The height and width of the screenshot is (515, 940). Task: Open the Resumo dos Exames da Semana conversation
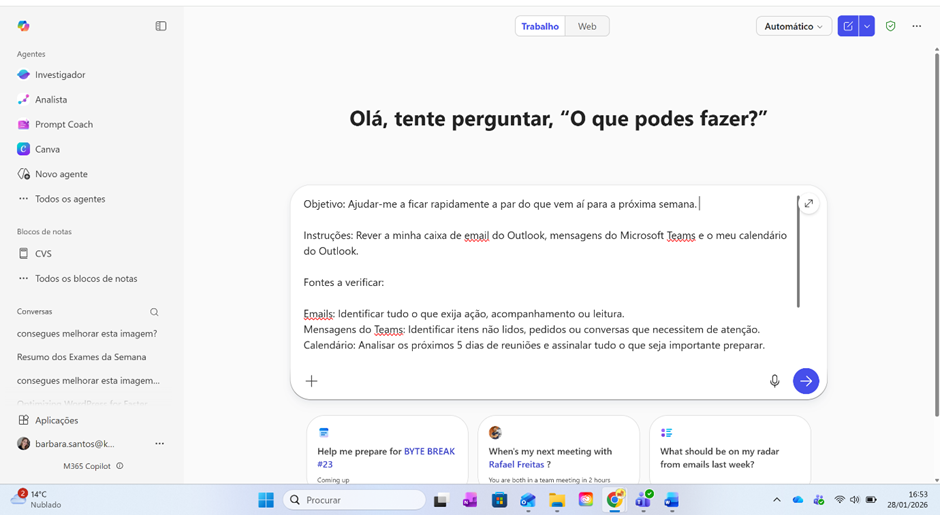(x=81, y=357)
